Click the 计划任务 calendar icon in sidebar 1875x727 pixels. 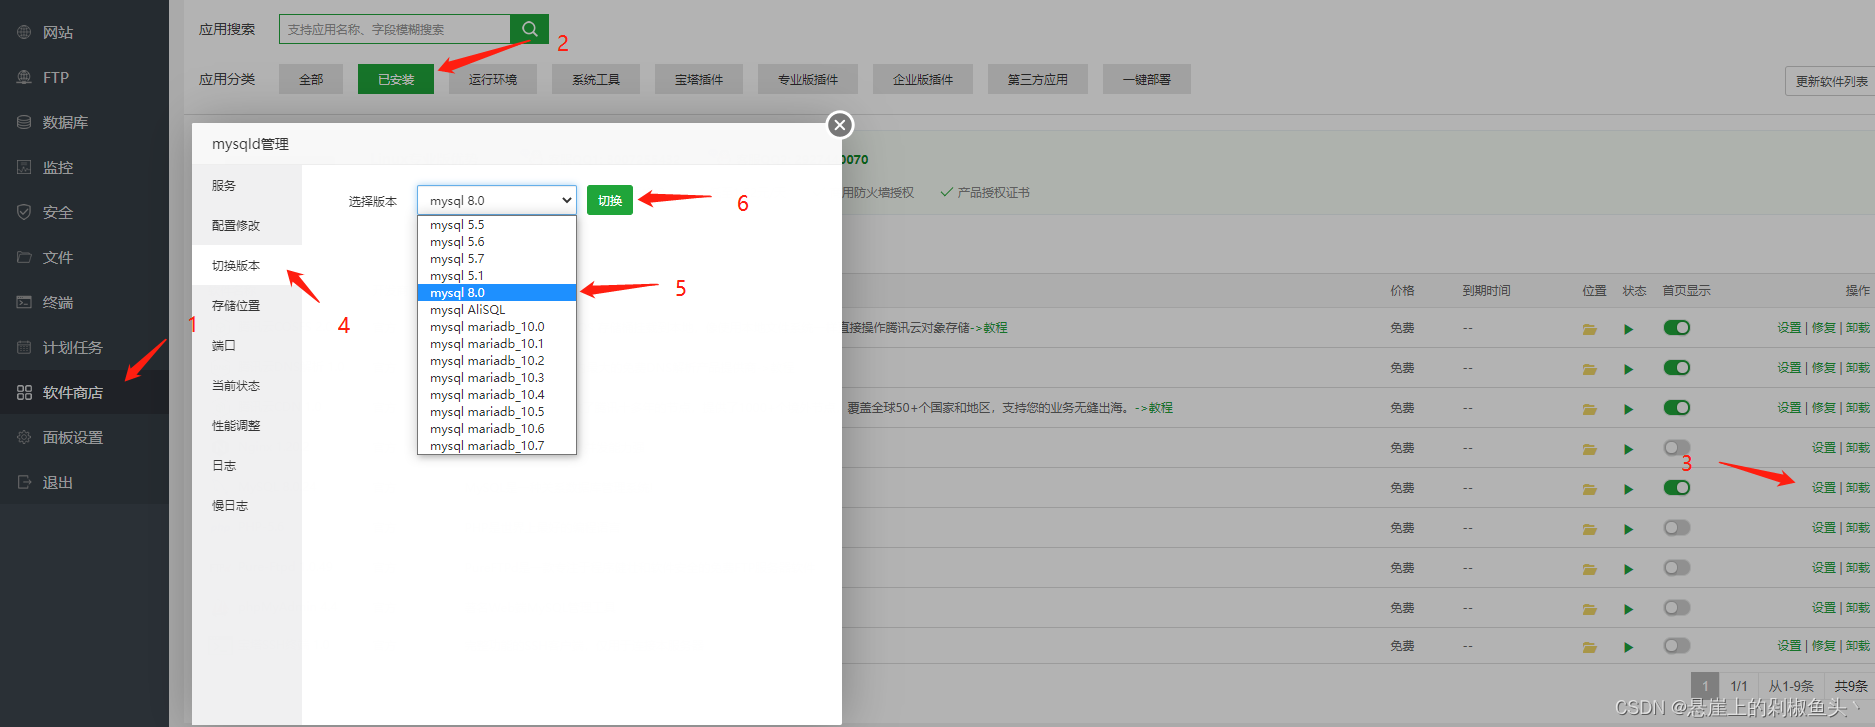coord(24,347)
